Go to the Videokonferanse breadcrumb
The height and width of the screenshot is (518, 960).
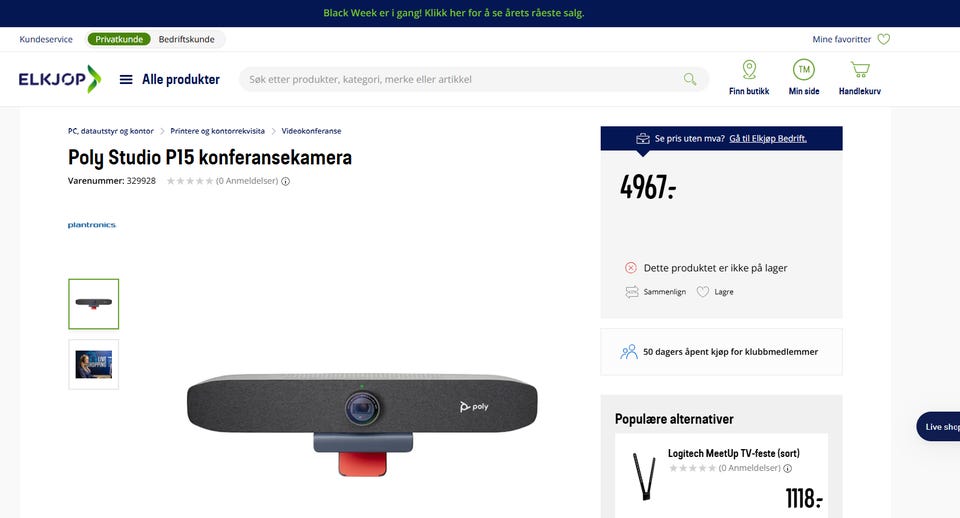click(x=311, y=131)
